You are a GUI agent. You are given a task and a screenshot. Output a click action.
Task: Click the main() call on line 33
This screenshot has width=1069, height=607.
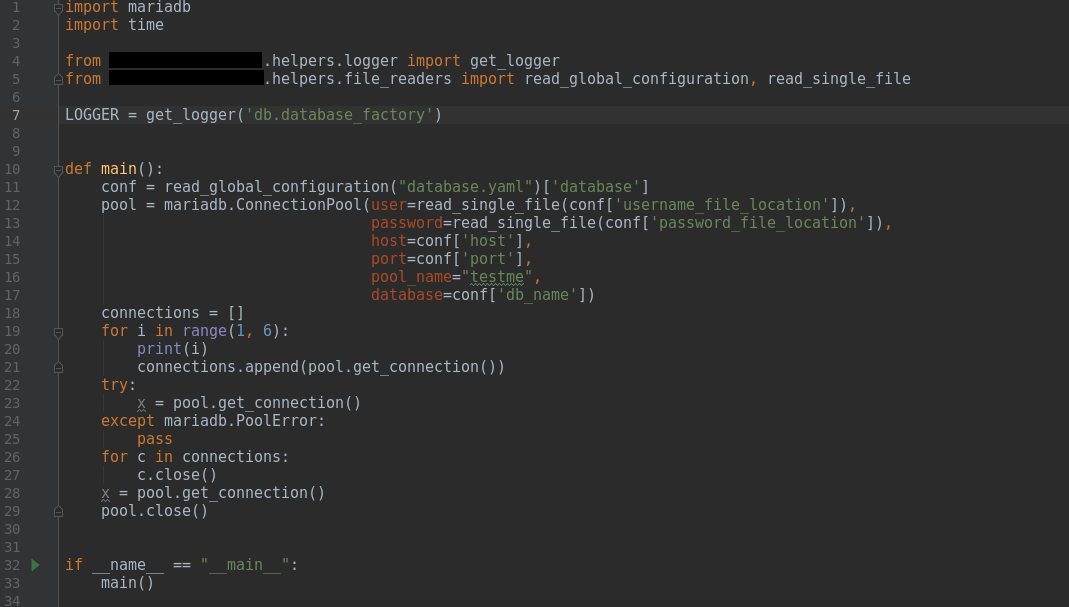pos(127,583)
